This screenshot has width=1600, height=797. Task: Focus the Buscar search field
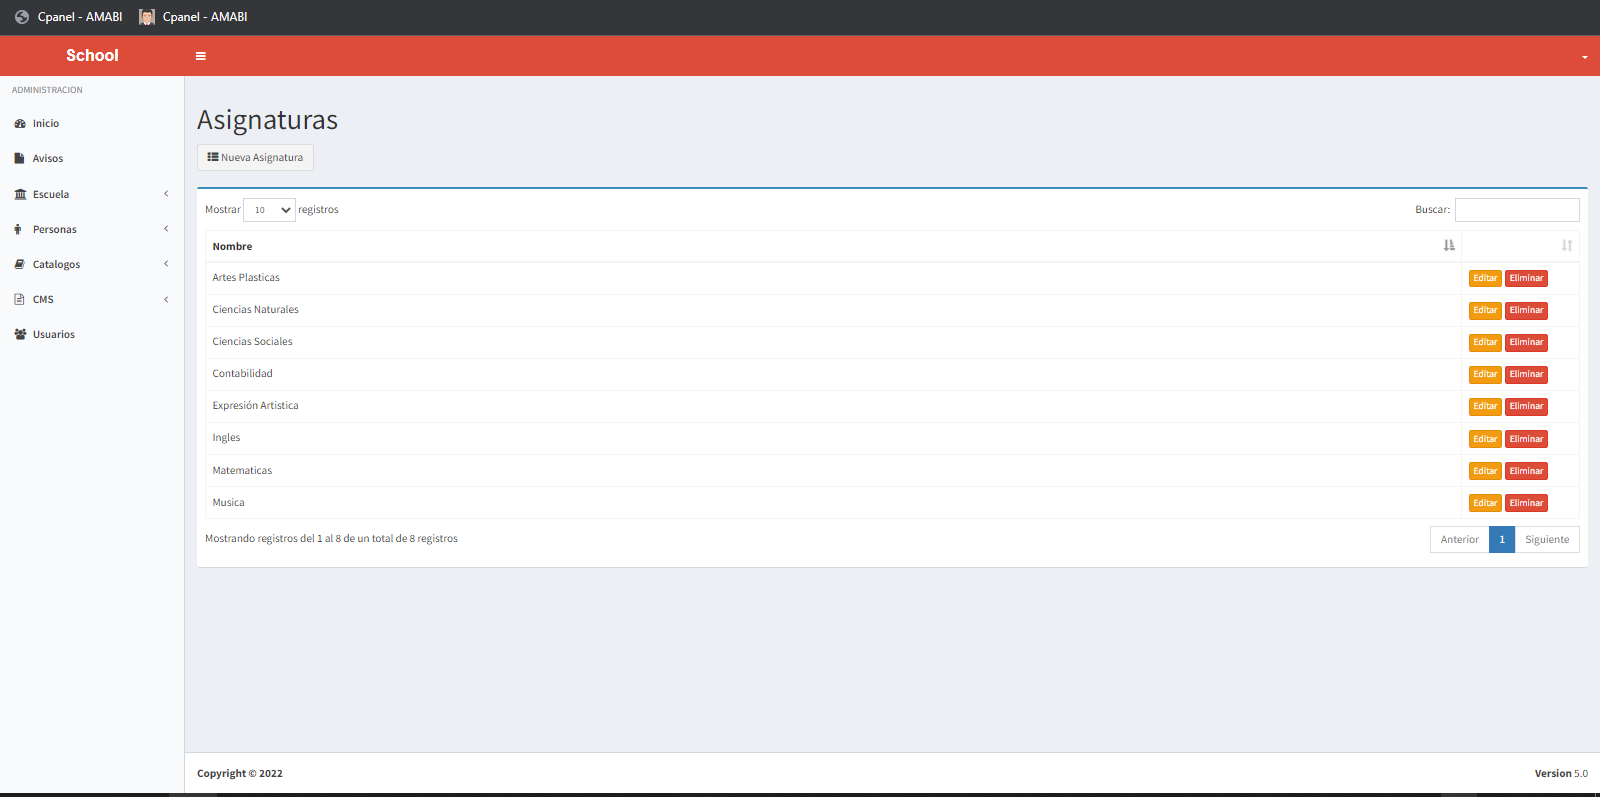(1516, 210)
